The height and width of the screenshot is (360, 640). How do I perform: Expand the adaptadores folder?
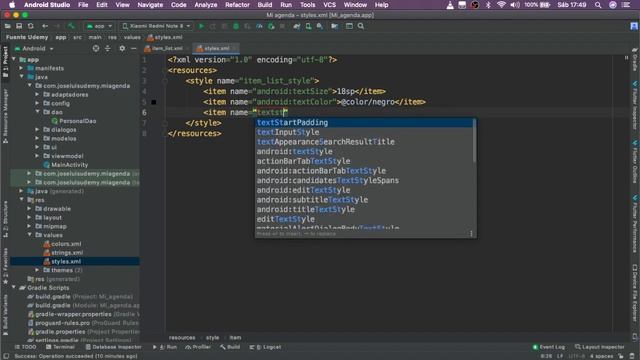pyautogui.click(x=38, y=94)
